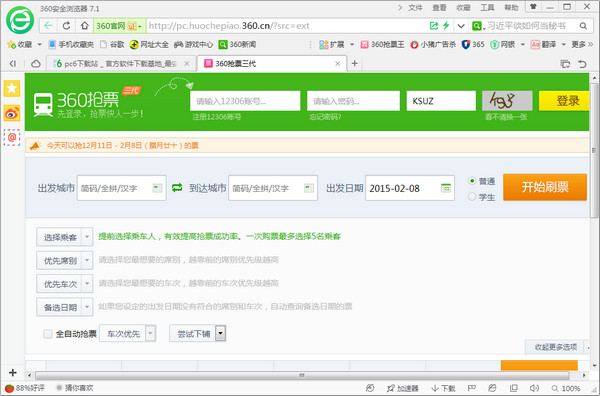Open a new browser tab with plus
Viewport: 600px width, 396px height.
355,64
